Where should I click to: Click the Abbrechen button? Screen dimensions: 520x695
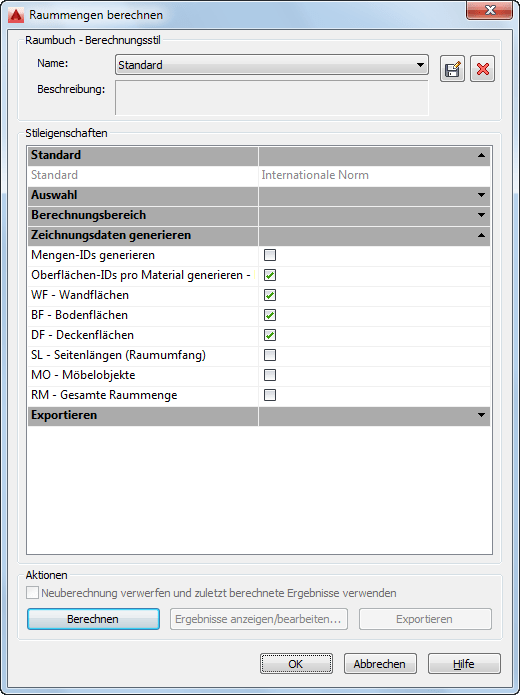(x=380, y=664)
